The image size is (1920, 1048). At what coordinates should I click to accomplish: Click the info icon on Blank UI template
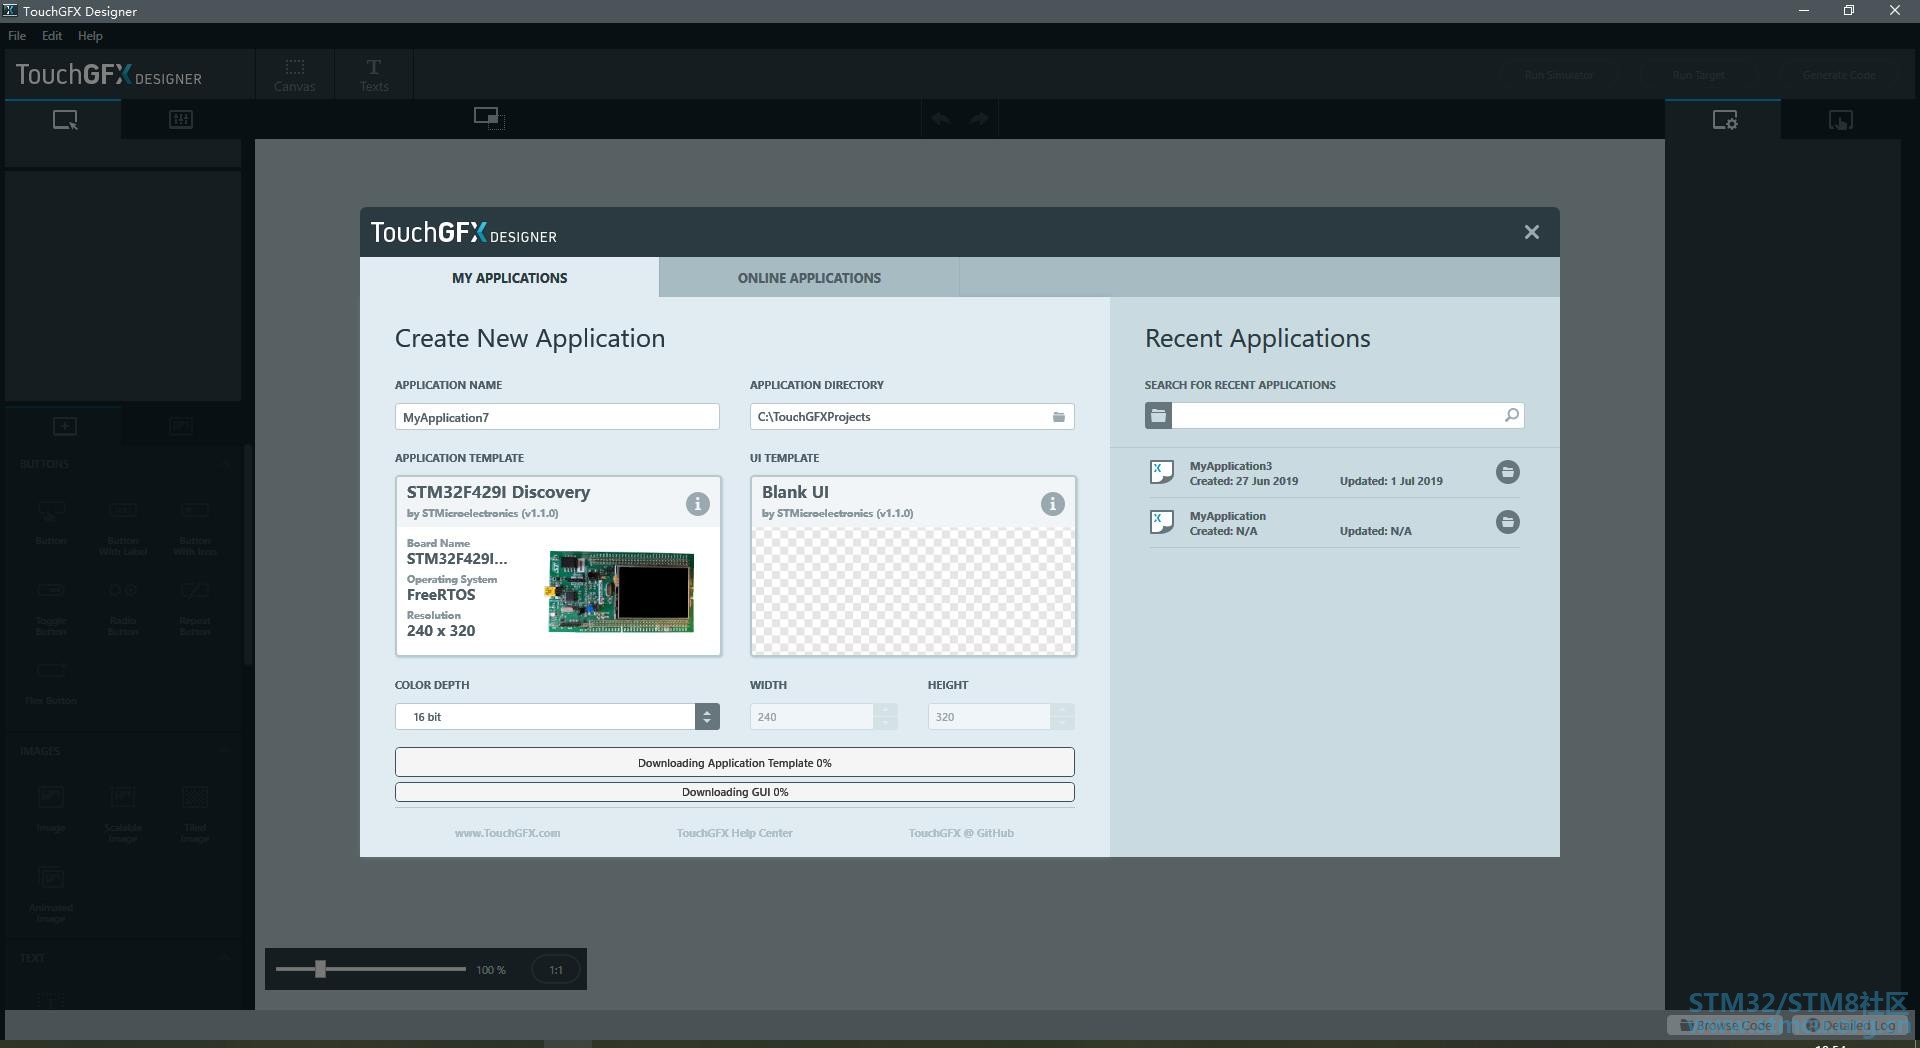click(x=1052, y=504)
